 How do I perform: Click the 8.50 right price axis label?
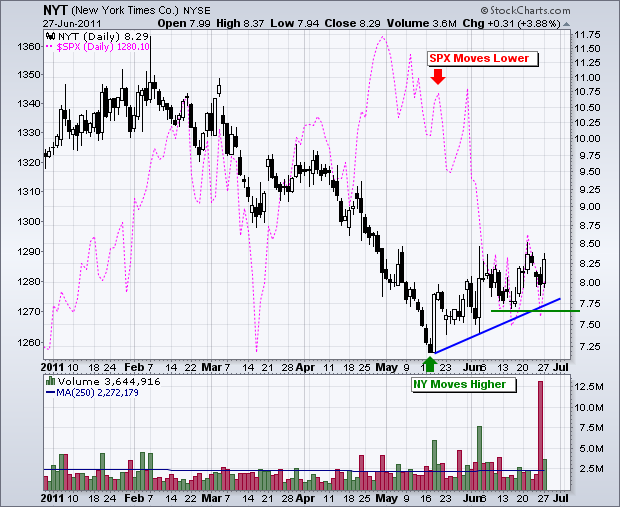pyautogui.click(x=589, y=244)
